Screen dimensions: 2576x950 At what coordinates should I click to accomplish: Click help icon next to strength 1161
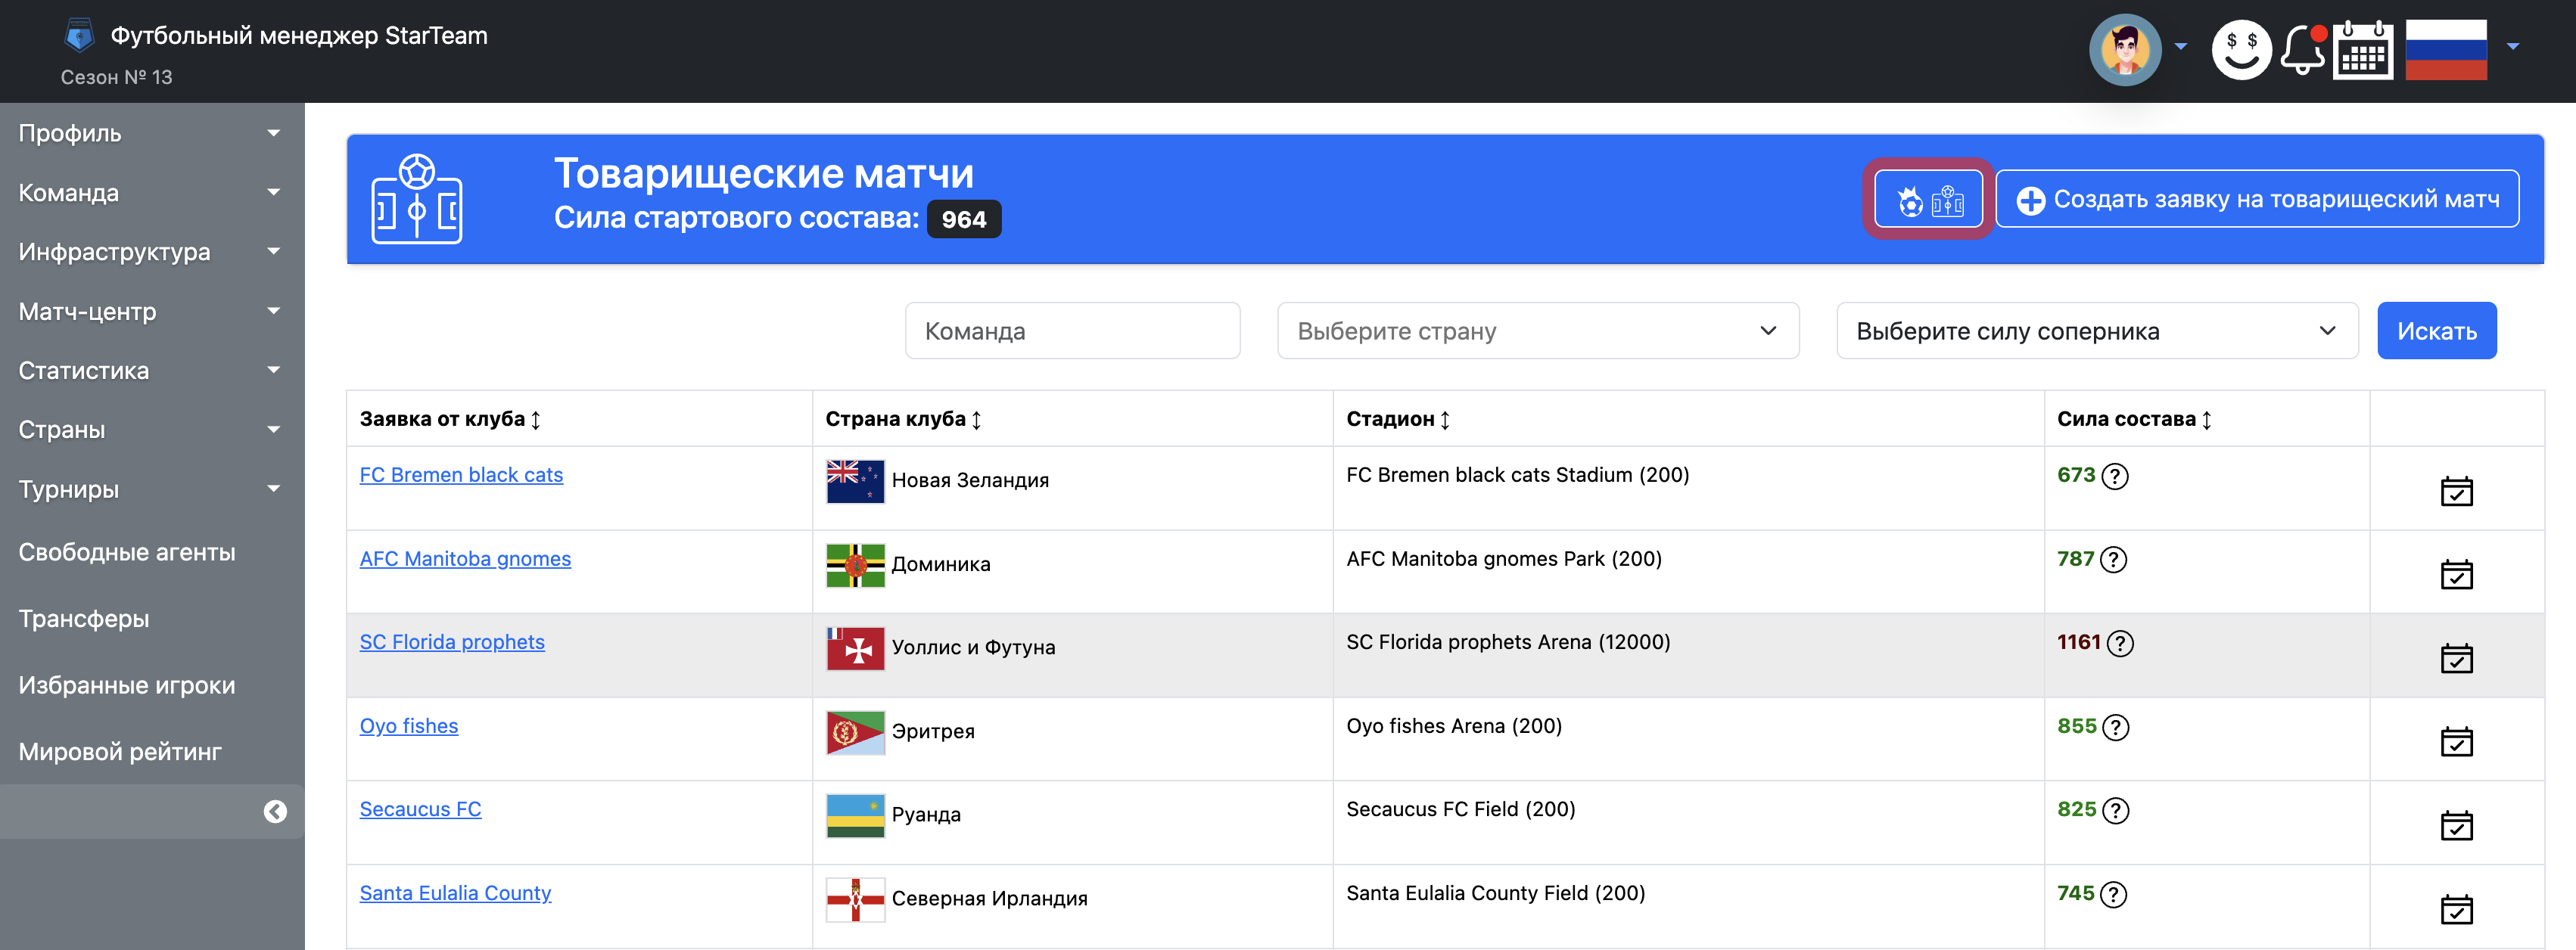click(x=2120, y=644)
